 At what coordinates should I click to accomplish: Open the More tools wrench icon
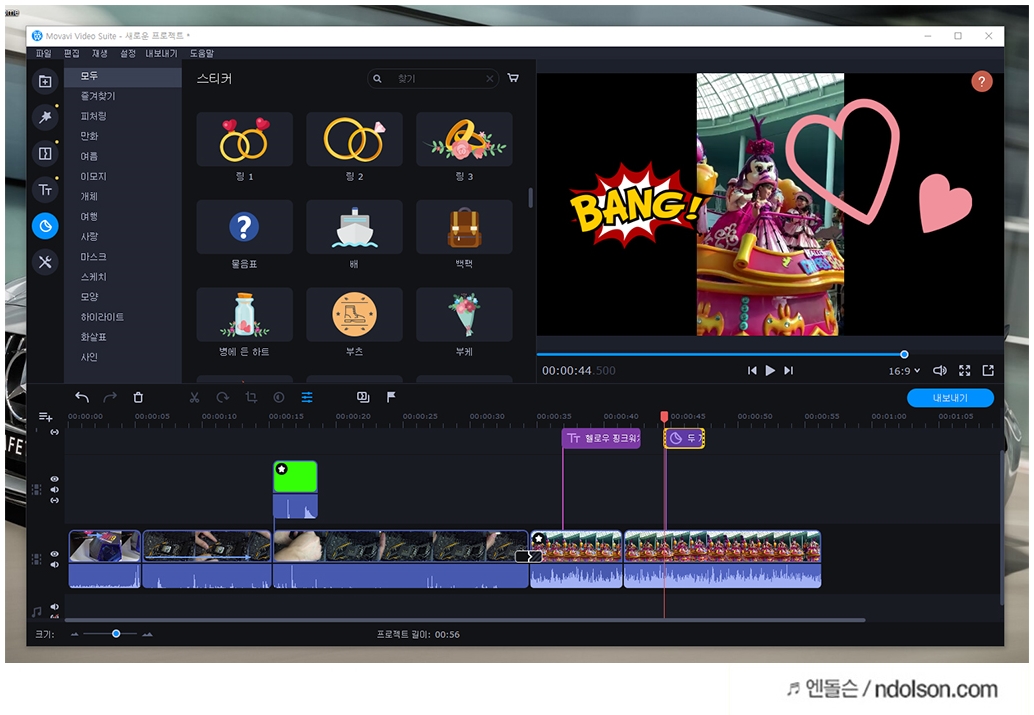point(45,263)
